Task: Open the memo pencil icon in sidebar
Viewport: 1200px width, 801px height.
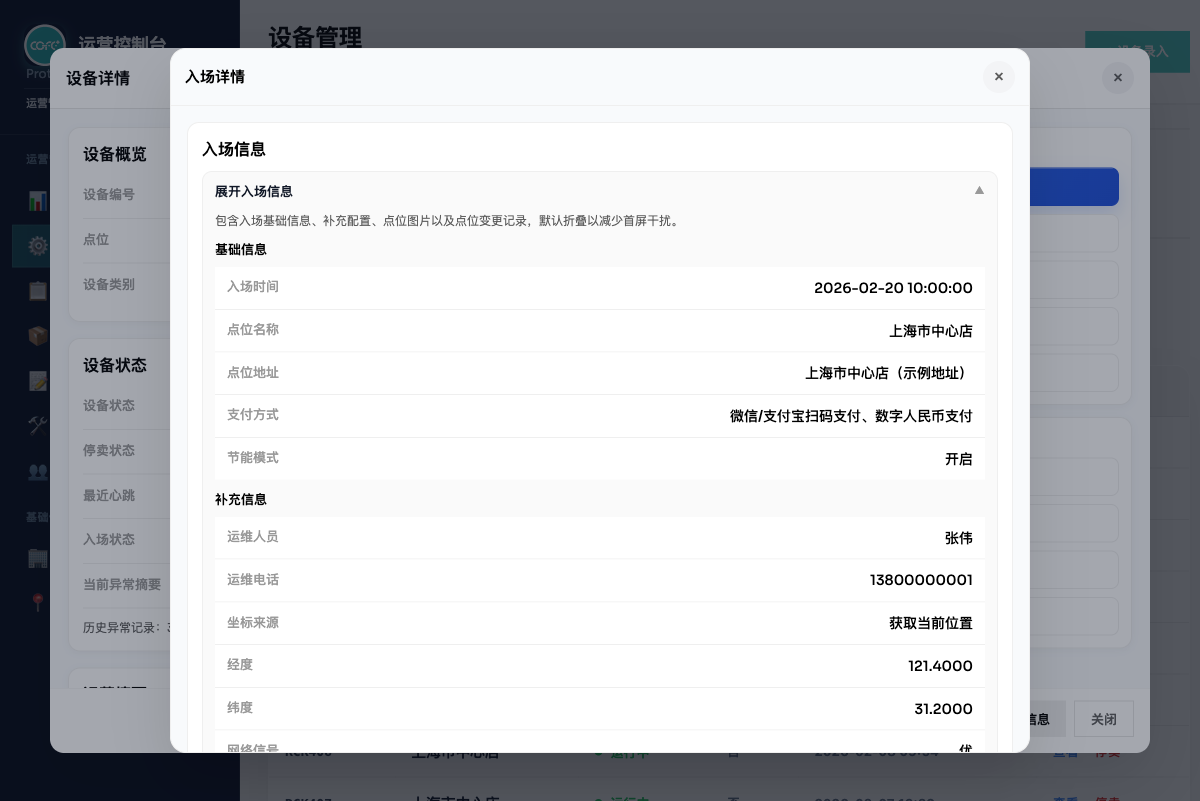Action: pos(38,381)
